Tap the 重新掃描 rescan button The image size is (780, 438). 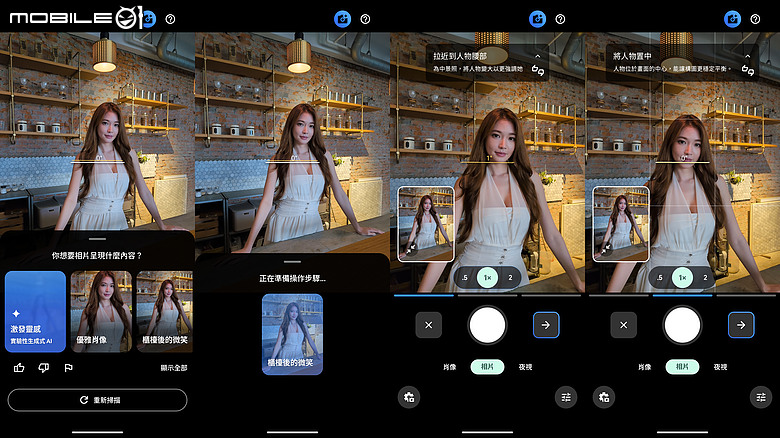pos(98,400)
